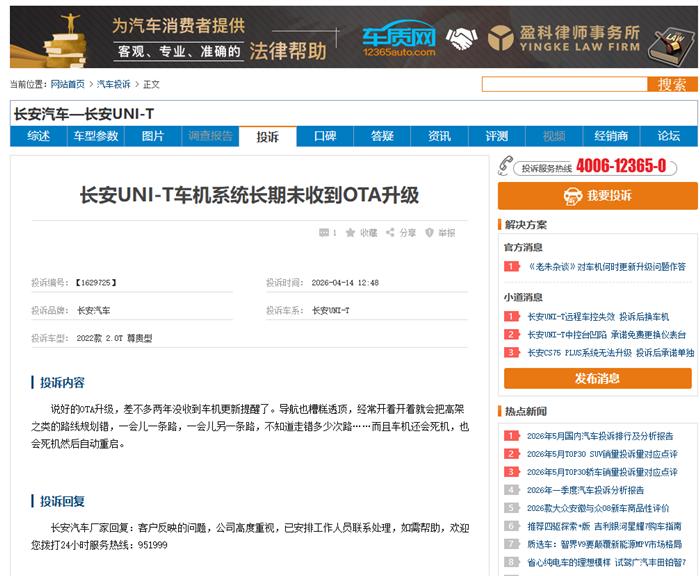This screenshot has width=700, height=576.
Task: Open 质选车：智界V9 news link
Action: pyautogui.click(x=604, y=544)
